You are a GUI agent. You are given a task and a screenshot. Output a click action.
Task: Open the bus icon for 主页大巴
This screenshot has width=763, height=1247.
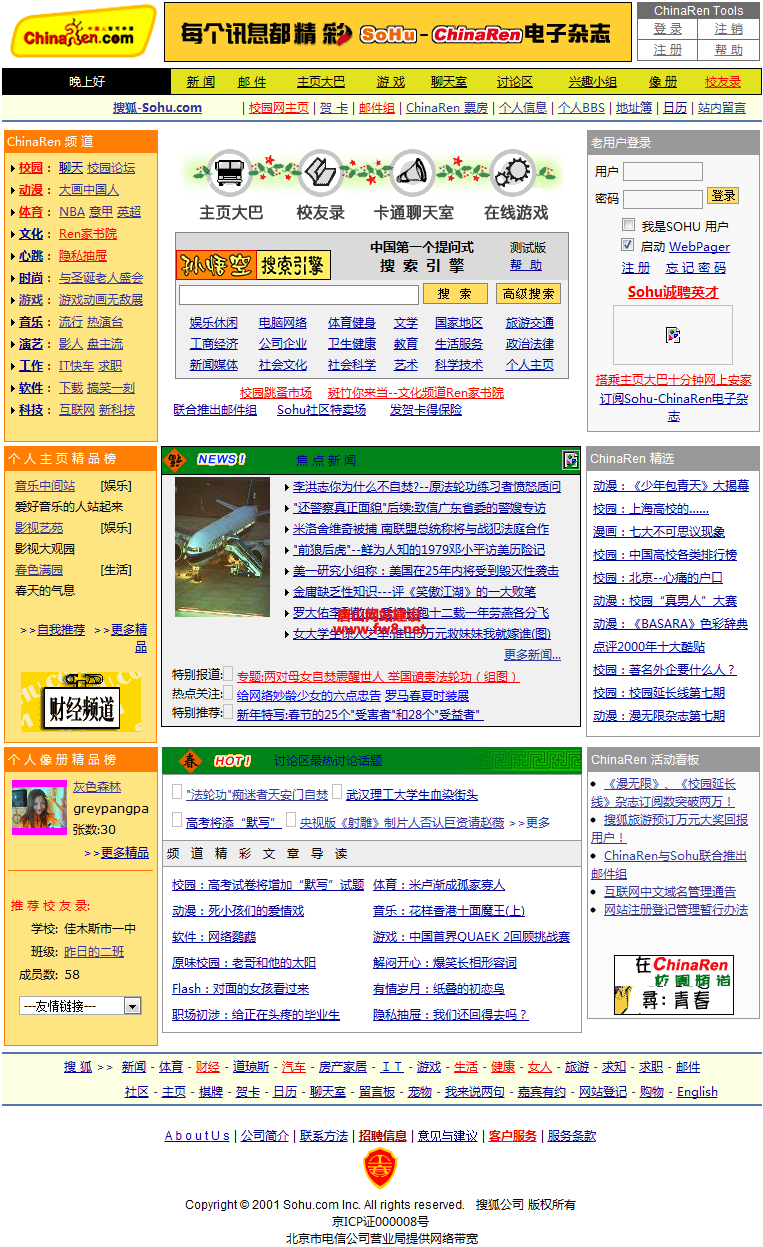click(232, 173)
